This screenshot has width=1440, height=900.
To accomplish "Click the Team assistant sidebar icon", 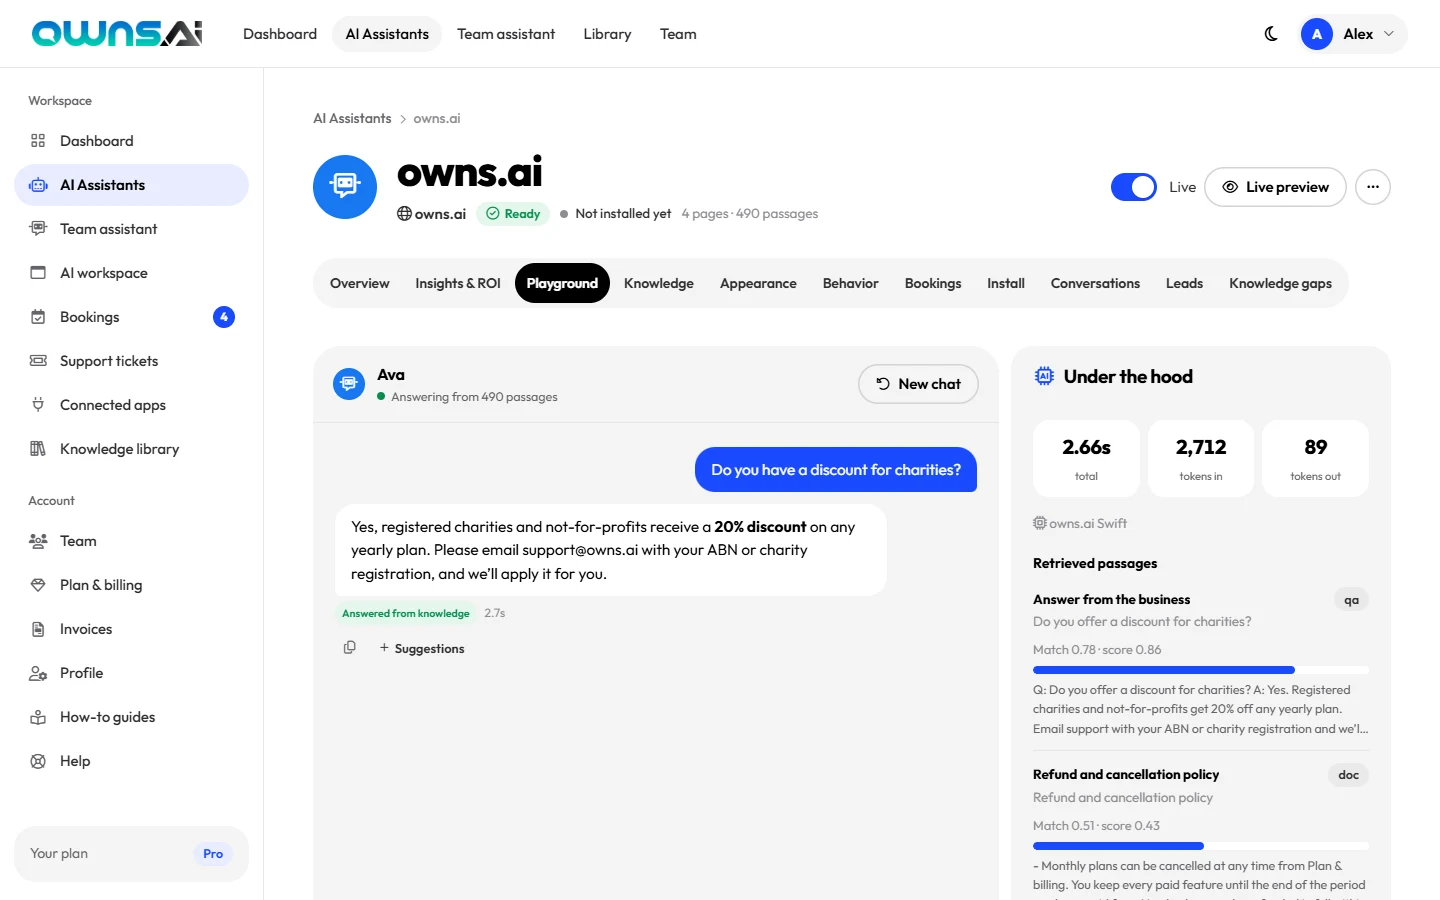I will tap(38, 229).
